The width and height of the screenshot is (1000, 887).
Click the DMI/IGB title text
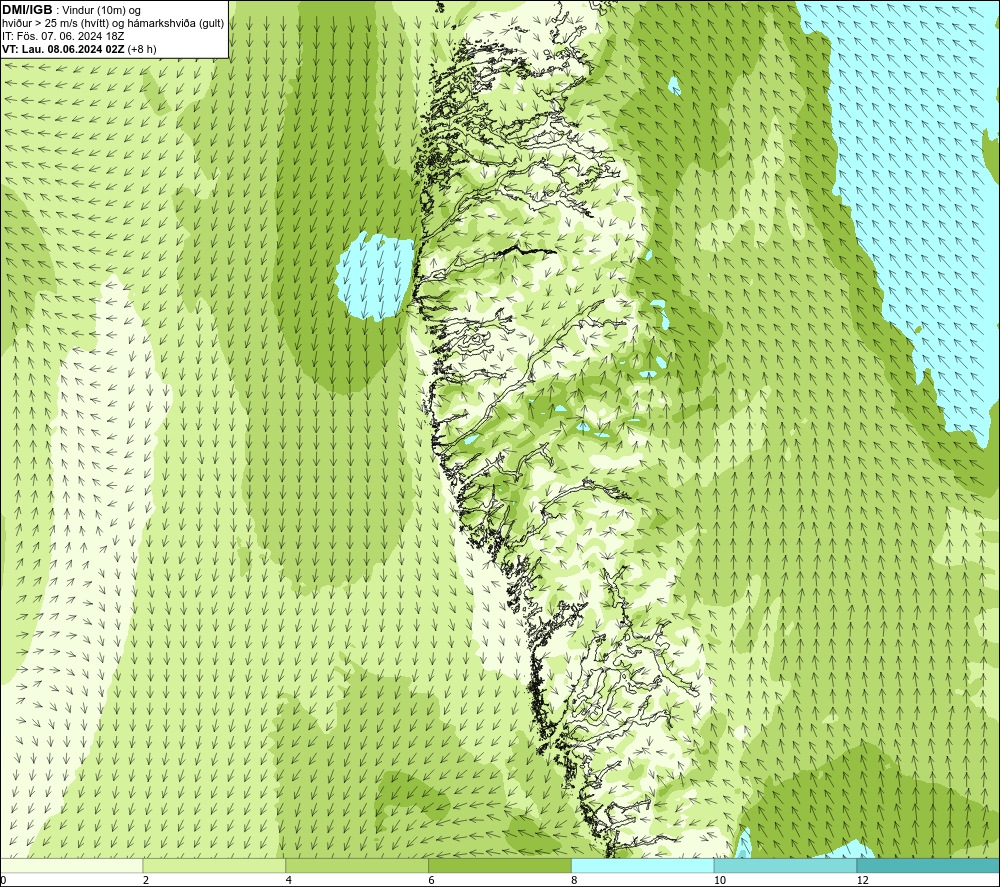tap(27, 10)
